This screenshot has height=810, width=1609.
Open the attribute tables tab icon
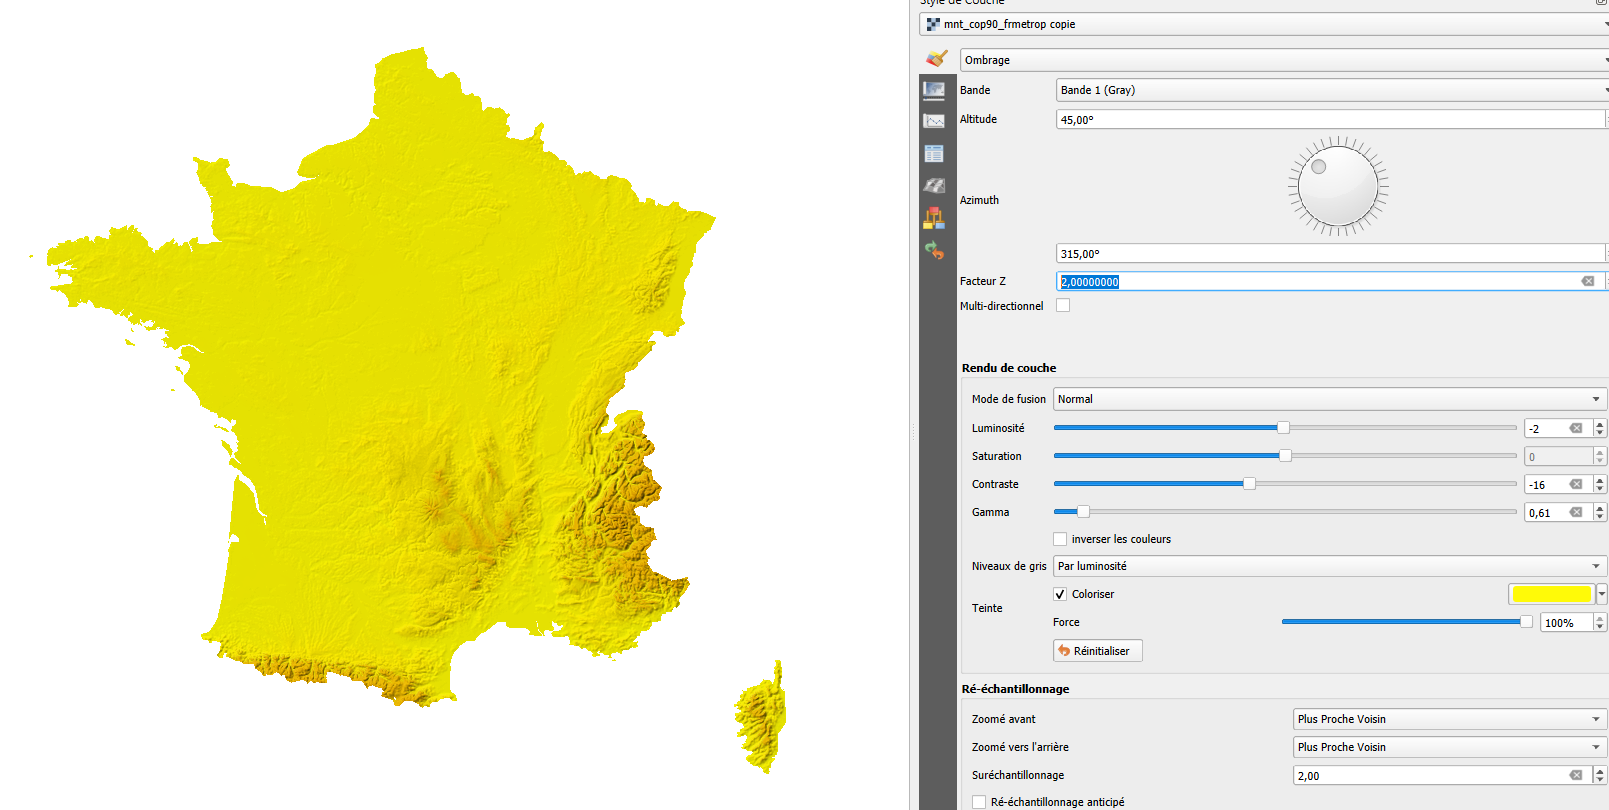934,154
